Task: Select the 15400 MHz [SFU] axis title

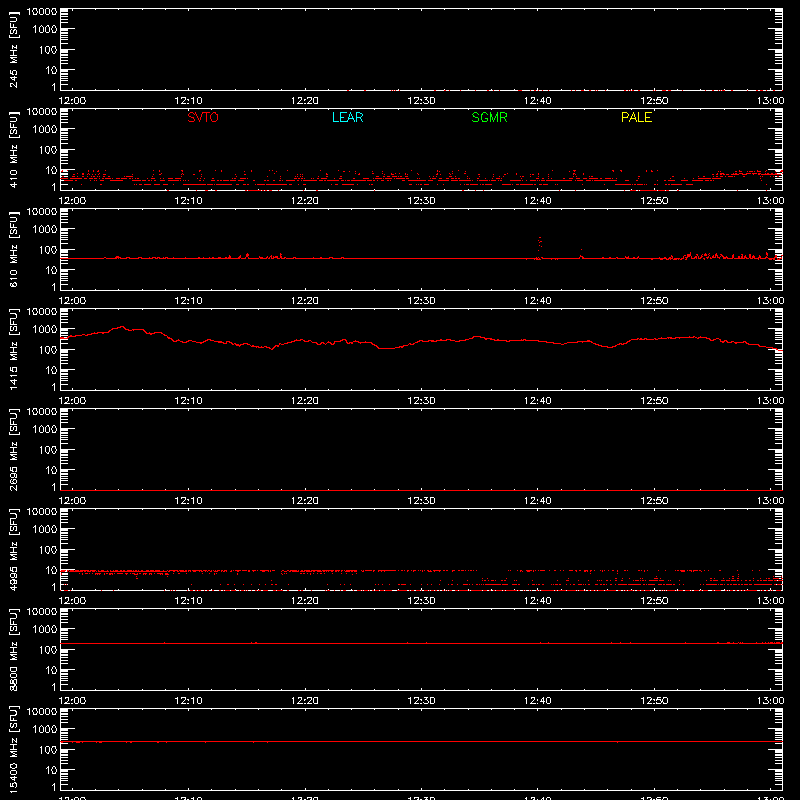Action: point(13,749)
